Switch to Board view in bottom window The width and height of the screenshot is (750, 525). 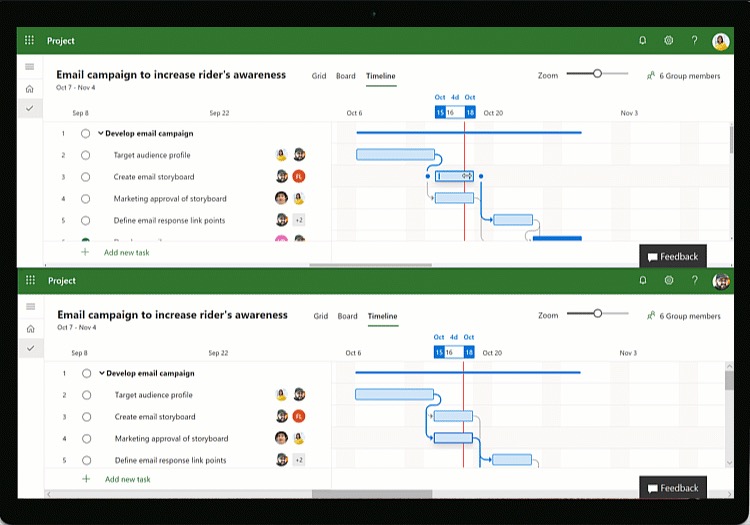(348, 316)
